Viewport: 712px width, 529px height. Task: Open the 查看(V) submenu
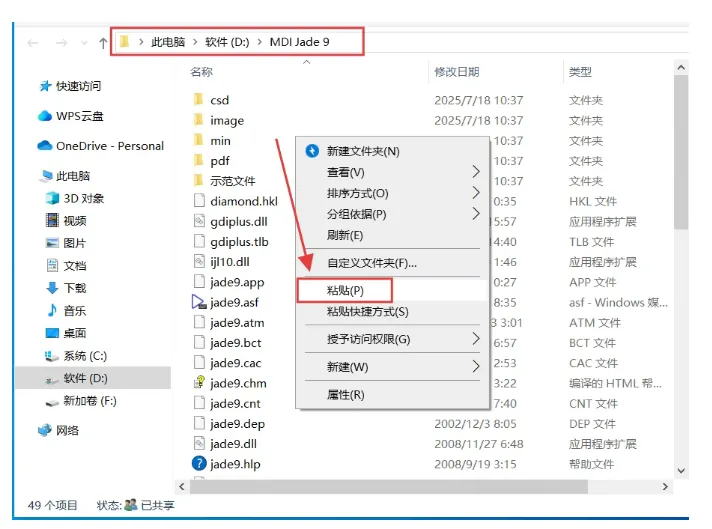393,172
